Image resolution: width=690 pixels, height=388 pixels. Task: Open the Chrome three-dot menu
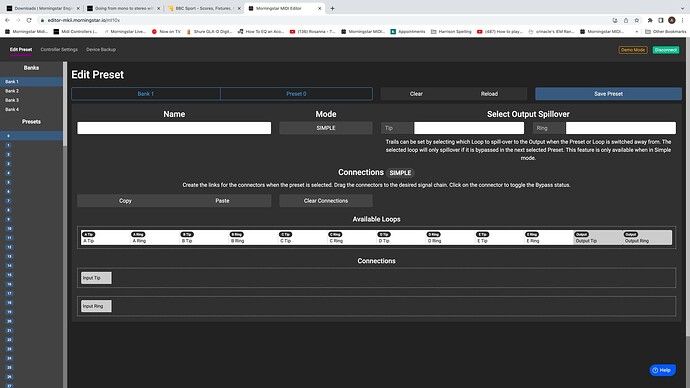683,20
